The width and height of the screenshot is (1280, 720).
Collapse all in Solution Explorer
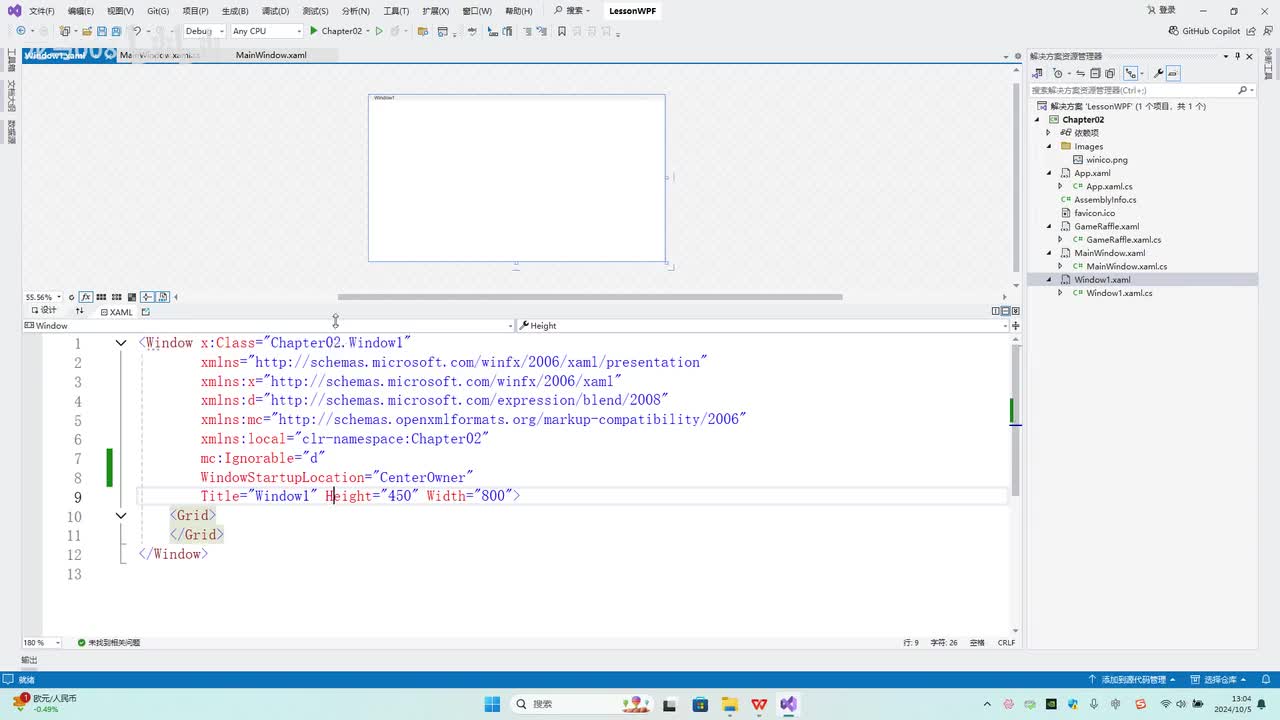pyautogui.click(x=1096, y=73)
